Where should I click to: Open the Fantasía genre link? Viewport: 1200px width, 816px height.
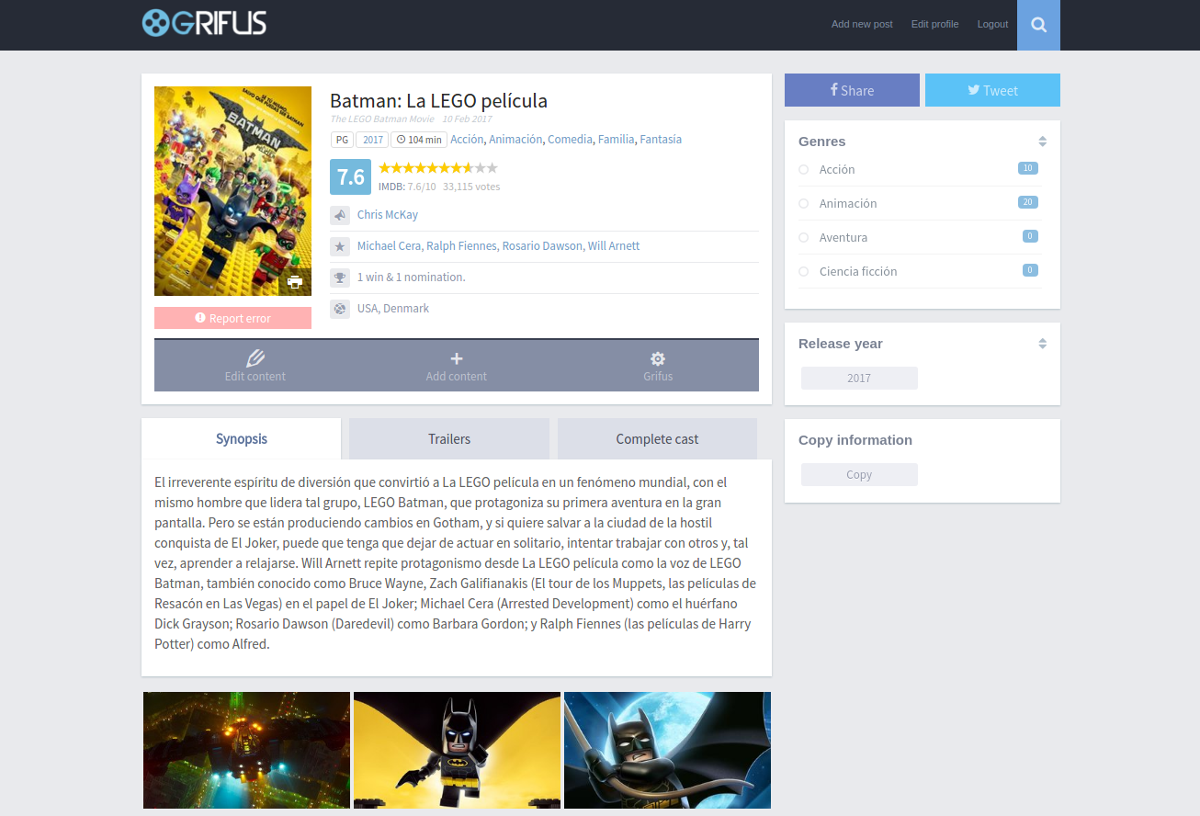(661, 140)
